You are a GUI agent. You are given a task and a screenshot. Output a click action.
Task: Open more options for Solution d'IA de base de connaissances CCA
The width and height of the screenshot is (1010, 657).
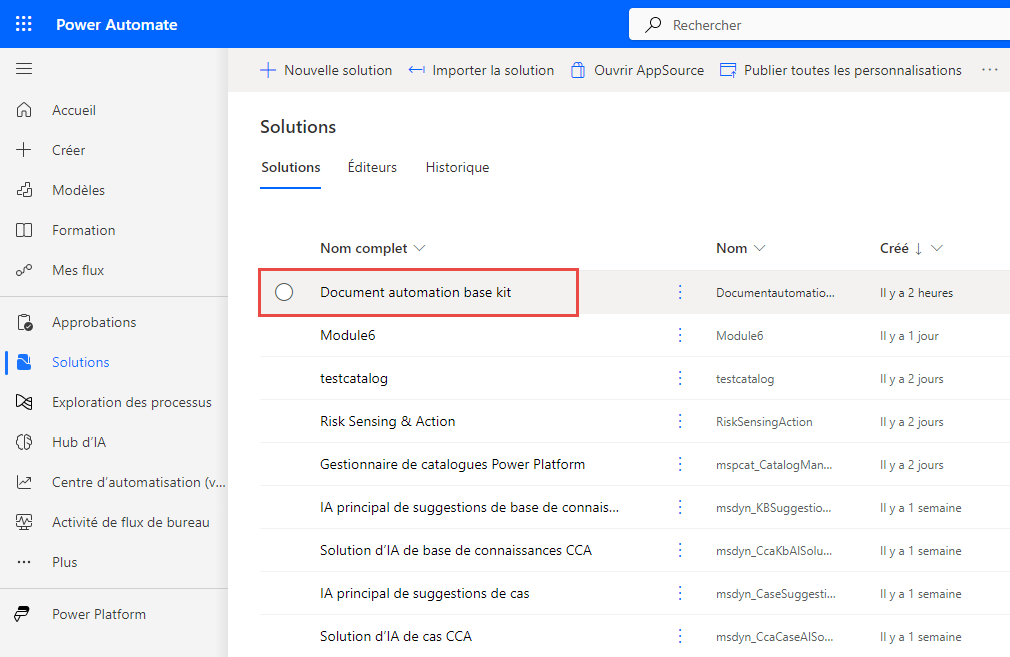point(680,550)
